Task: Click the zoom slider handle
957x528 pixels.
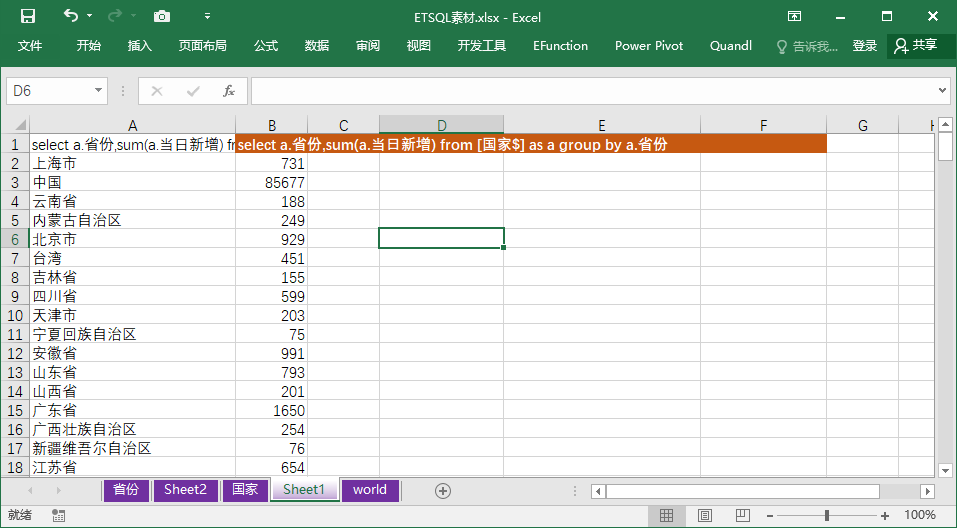Action: pyautogui.click(x=826, y=515)
